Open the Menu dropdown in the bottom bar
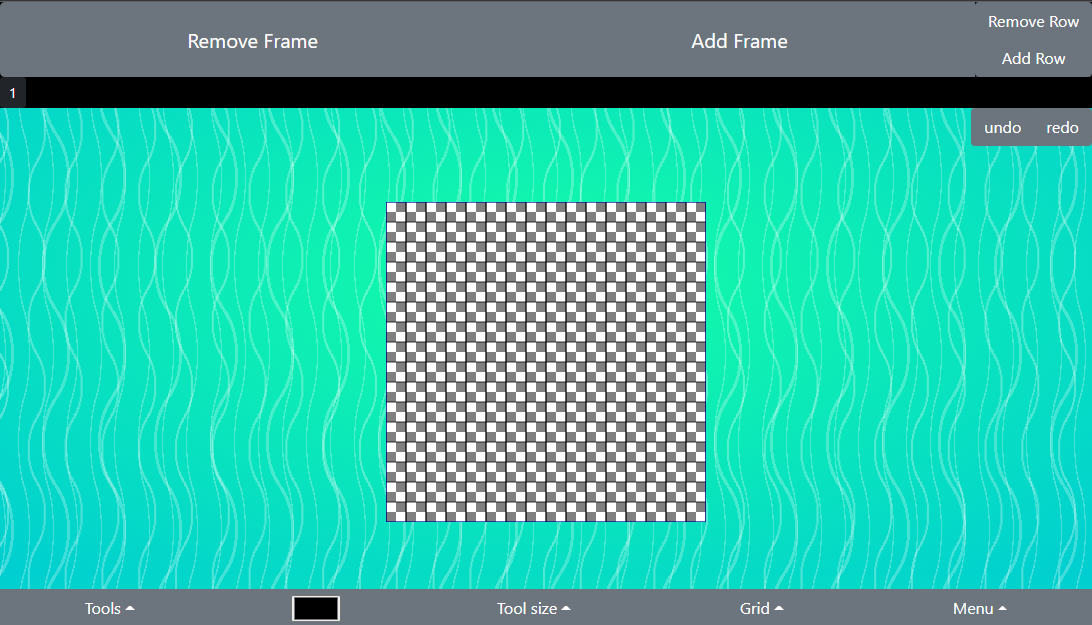Image resolution: width=1092 pixels, height=625 pixels. 978,608
